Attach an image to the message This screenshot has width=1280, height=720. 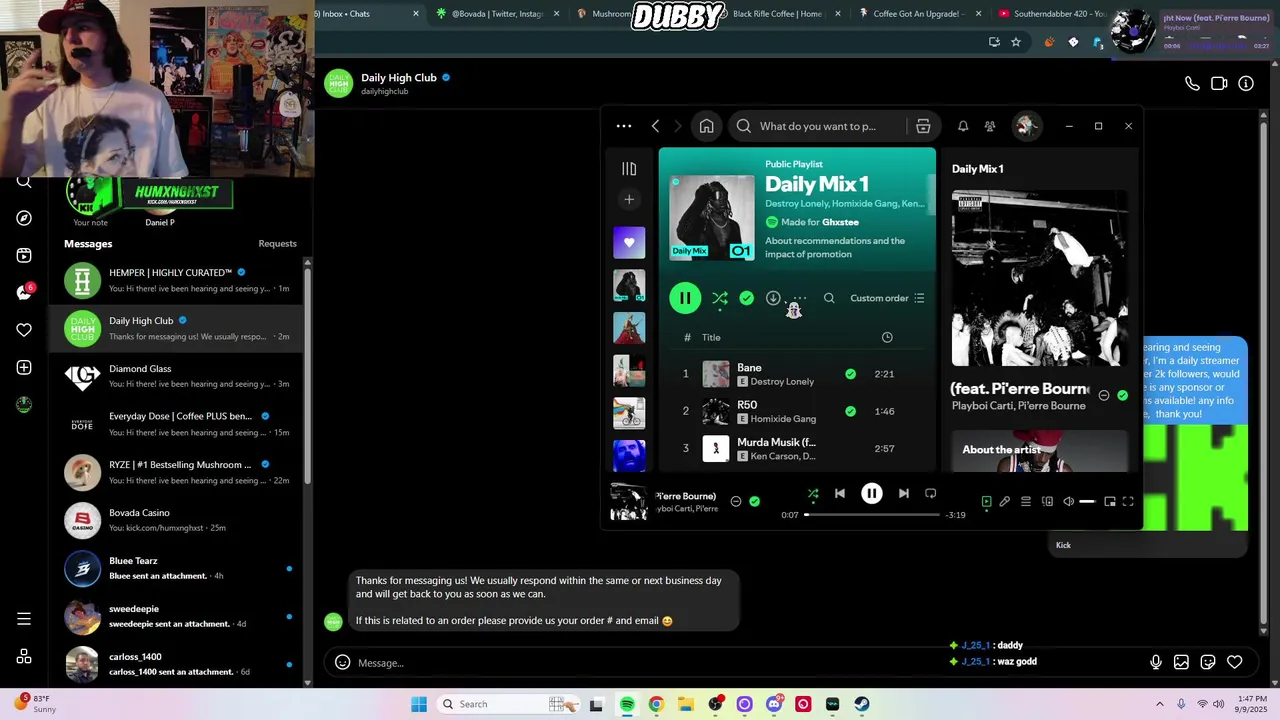click(1181, 662)
